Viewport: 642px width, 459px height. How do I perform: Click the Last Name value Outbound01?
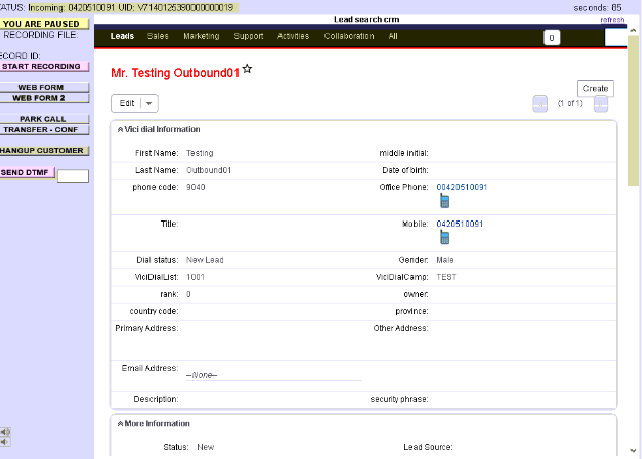208,170
